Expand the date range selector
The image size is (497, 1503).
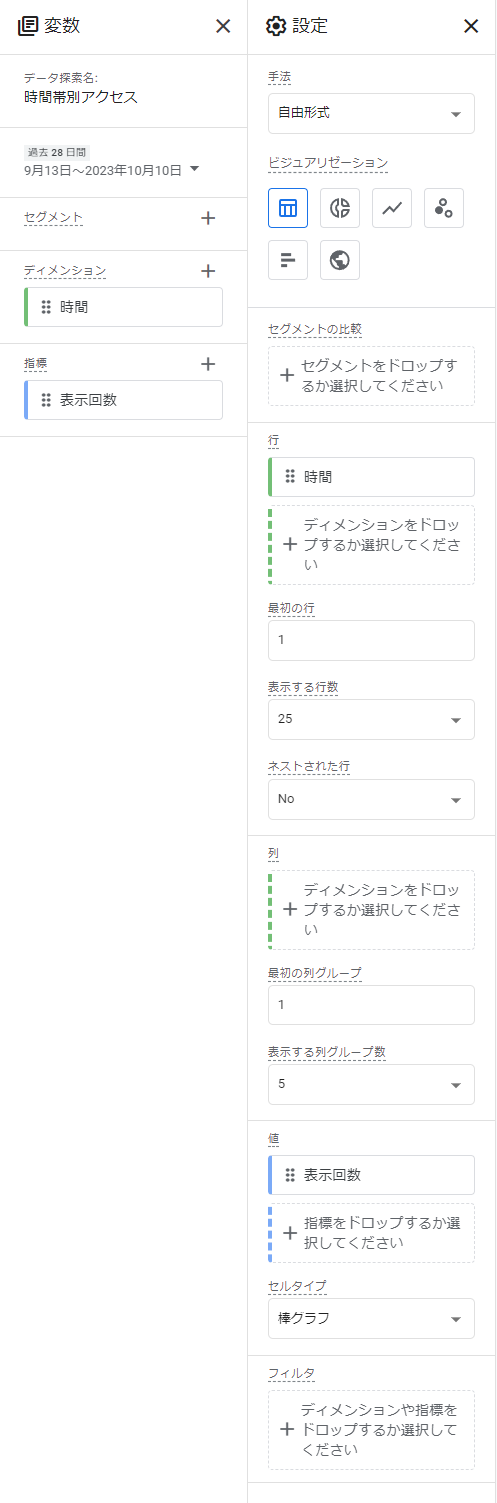(112, 170)
